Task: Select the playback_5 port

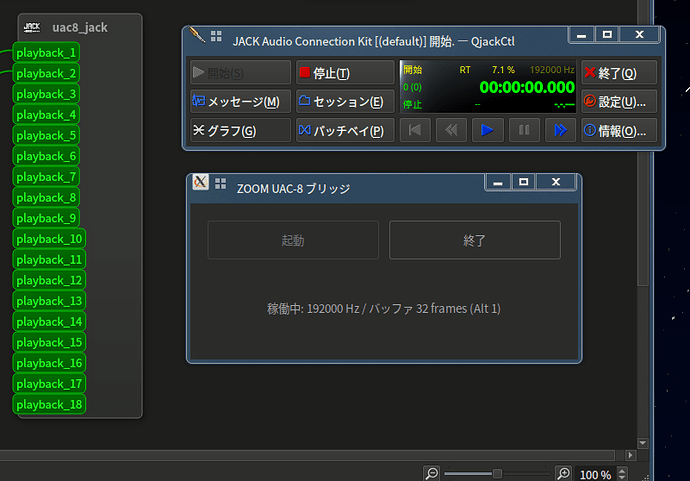Action: click(46, 136)
